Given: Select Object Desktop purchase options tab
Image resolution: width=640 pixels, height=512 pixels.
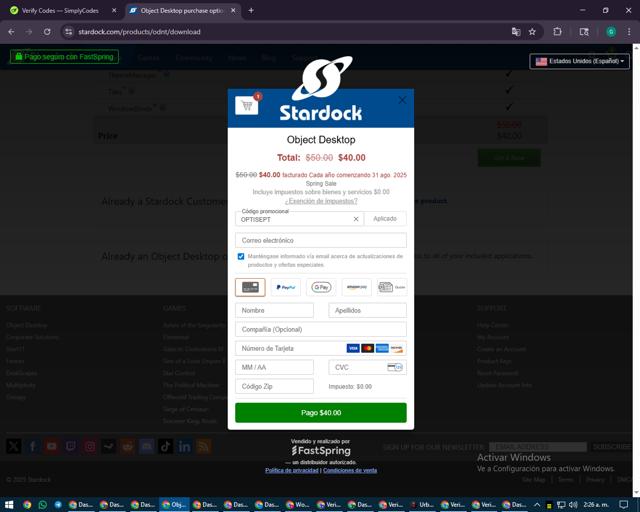Looking at the screenshot, I should (x=182, y=11).
